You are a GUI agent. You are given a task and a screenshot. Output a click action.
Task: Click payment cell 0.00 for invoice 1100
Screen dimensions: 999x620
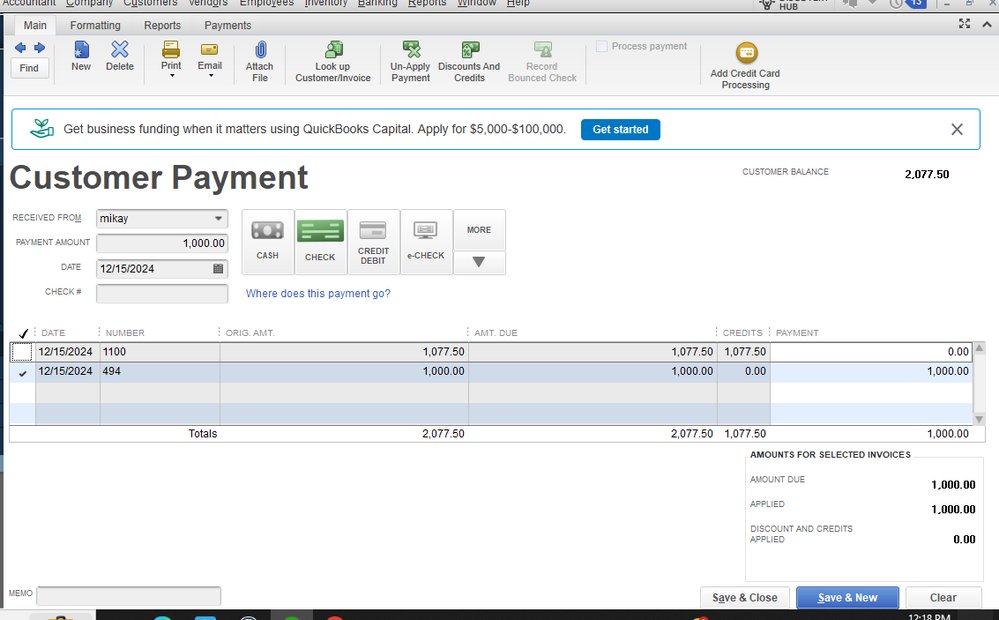click(x=871, y=352)
